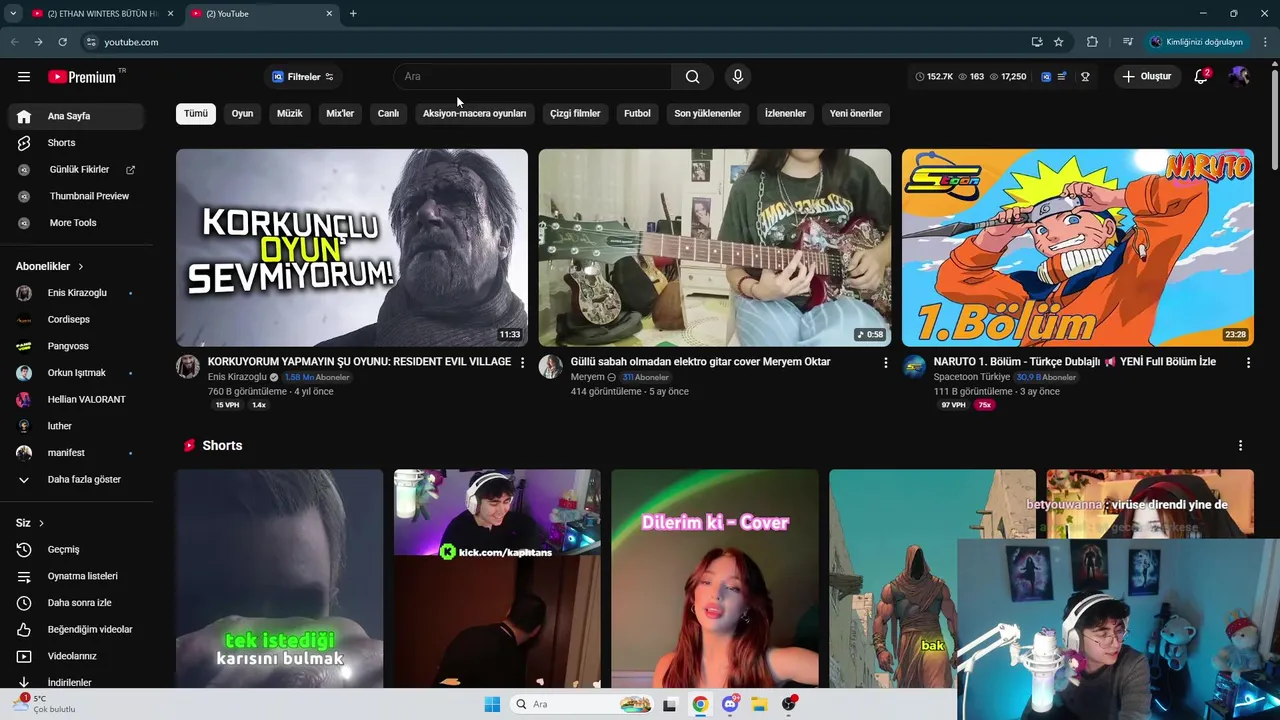Image resolution: width=1280 pixels, height=720 pixels.
Task: Select the Mix'ler filter chip
Action: pyautogui.click(x=340, y=113)
